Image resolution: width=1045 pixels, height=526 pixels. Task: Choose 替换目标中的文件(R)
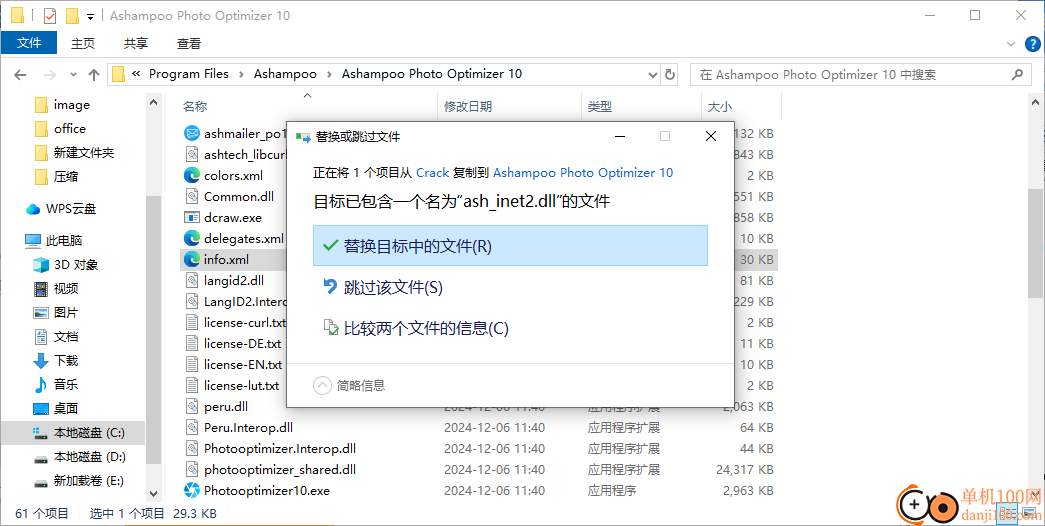tap(510, 246)
